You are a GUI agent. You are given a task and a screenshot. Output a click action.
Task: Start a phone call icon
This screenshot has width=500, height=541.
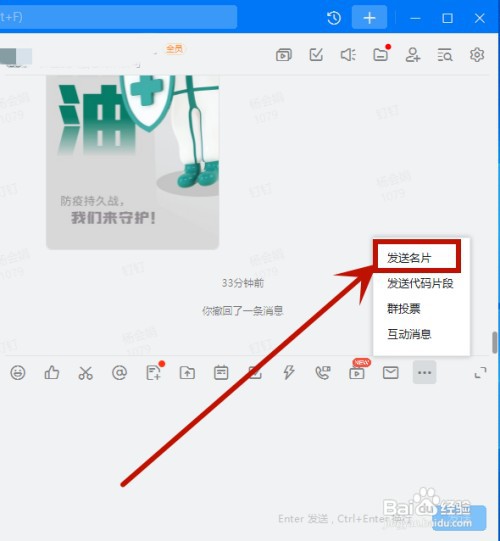(323, 373)
